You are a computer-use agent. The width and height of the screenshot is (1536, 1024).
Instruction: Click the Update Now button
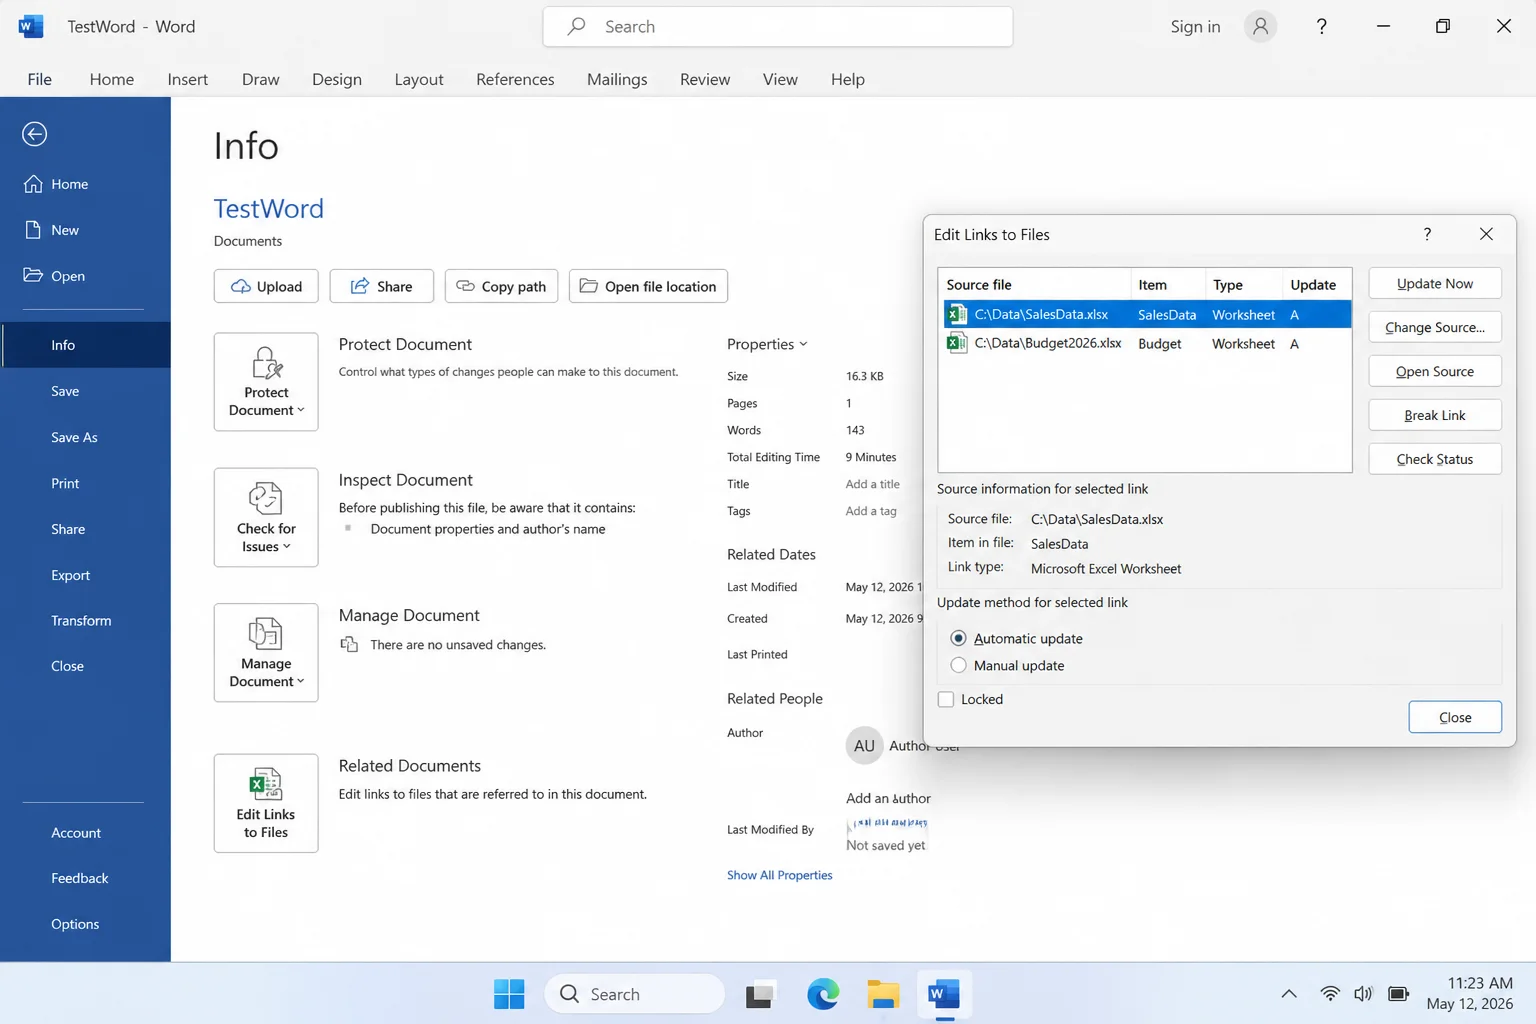[1435, 283]
